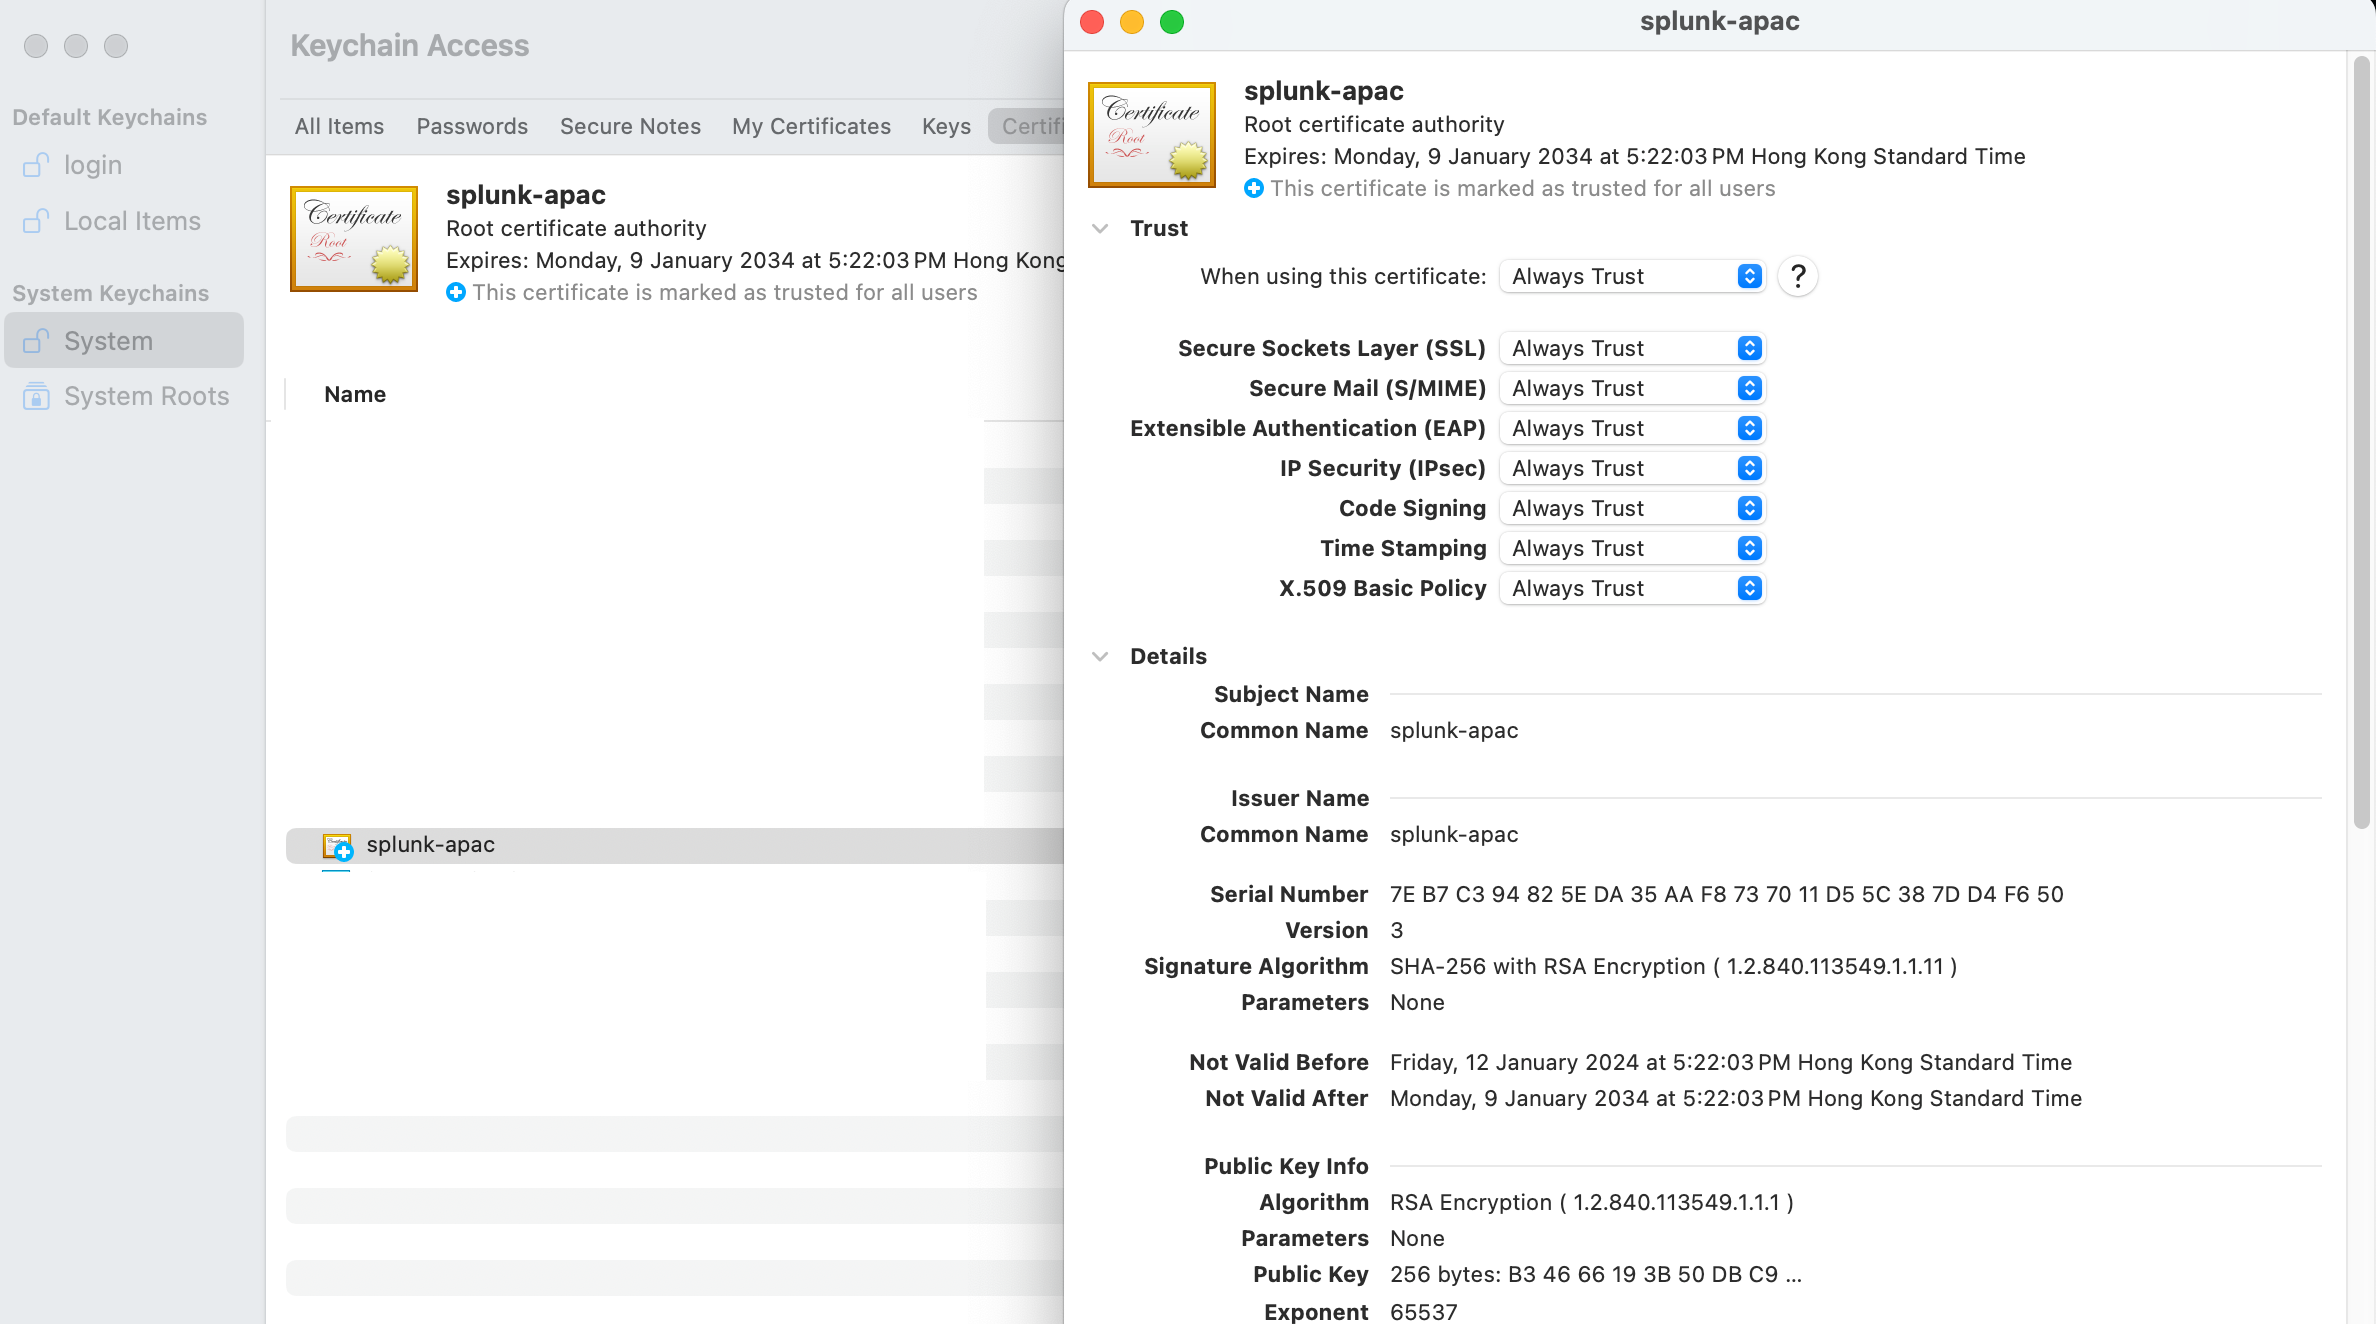2376x1324 pixels.
Task: Click the Name column header
Action: (355, 395)
